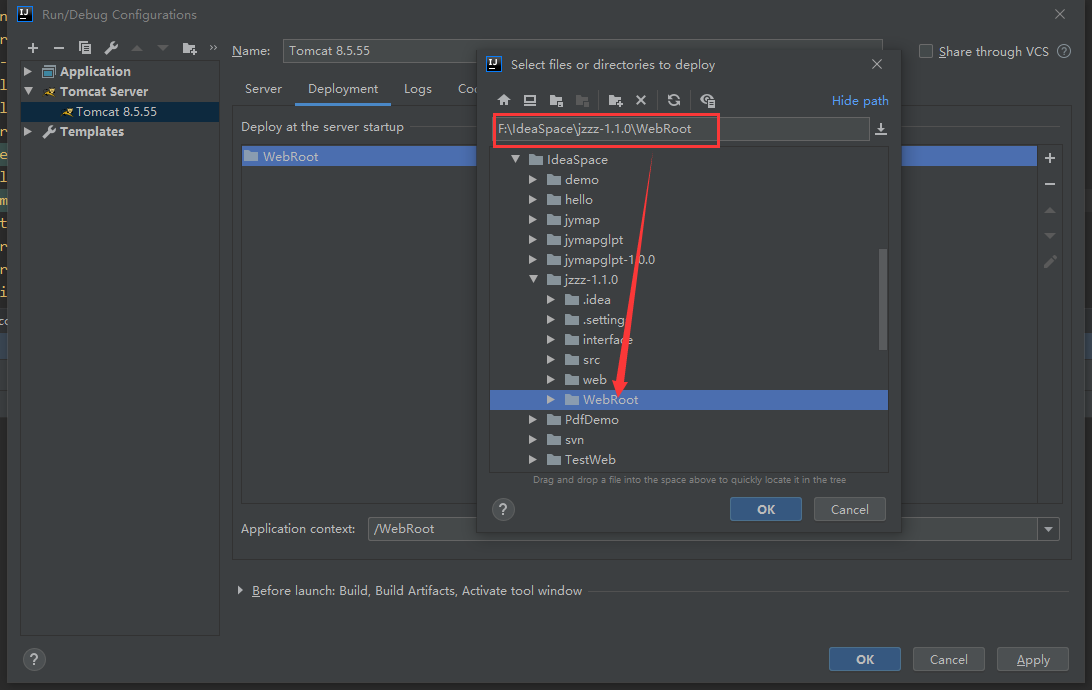This screenshot has height=690, width=1092.
Task: Add new configuration with plus icon
Action: (33, 48)
